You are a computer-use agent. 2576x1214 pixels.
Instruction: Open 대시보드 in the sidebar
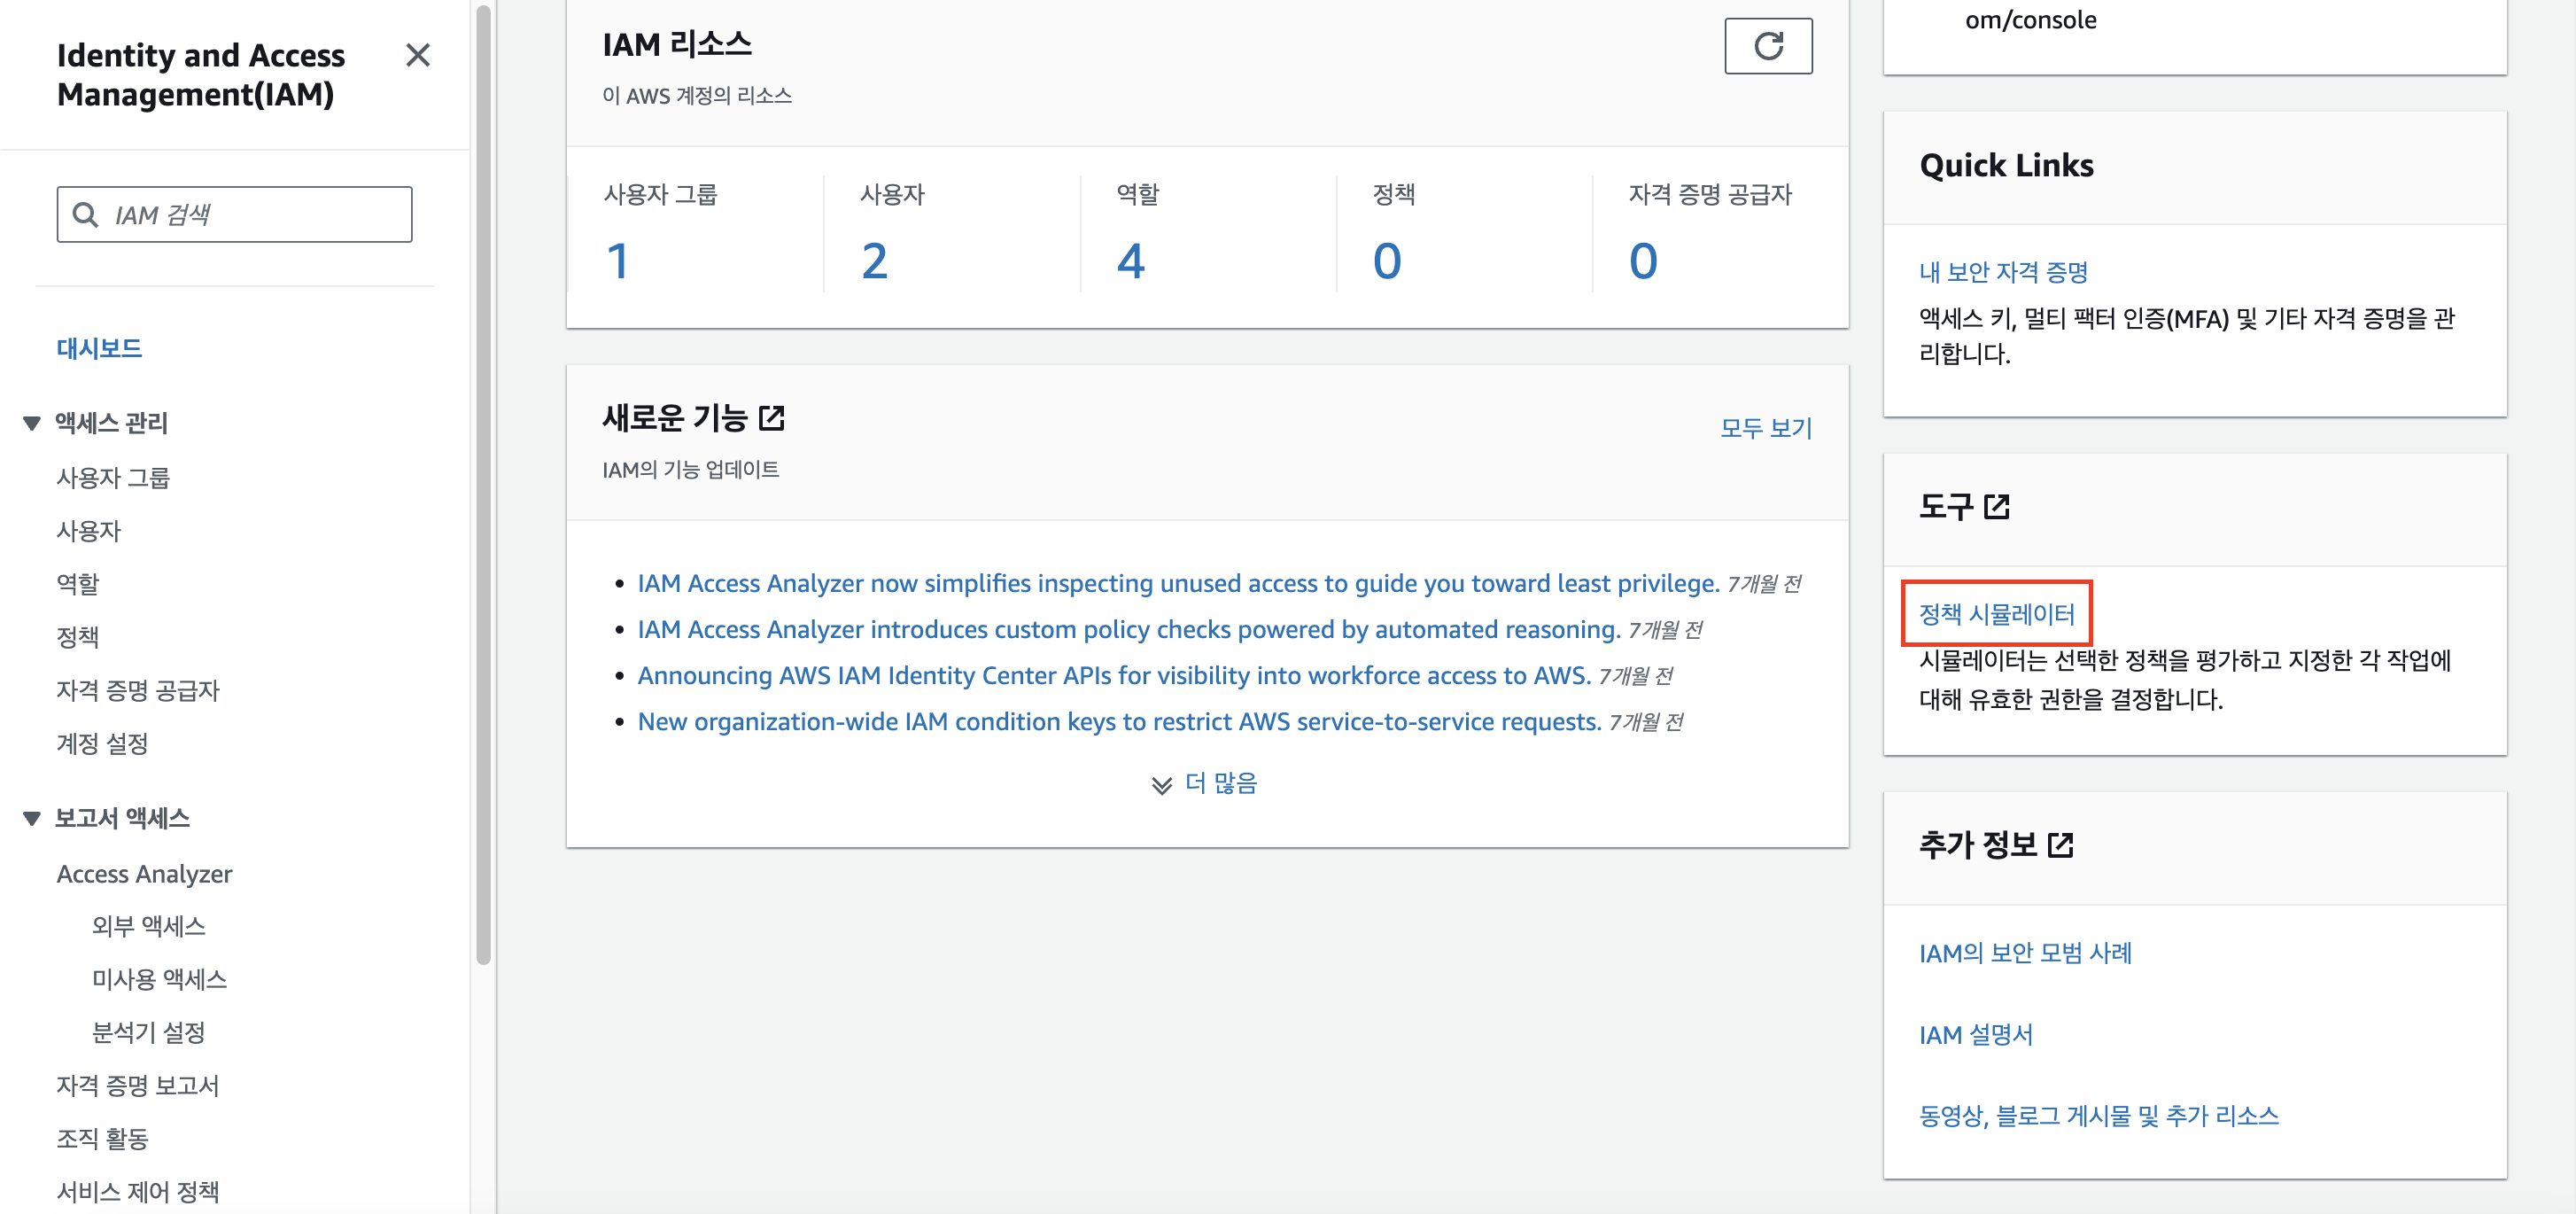(99, 348)
